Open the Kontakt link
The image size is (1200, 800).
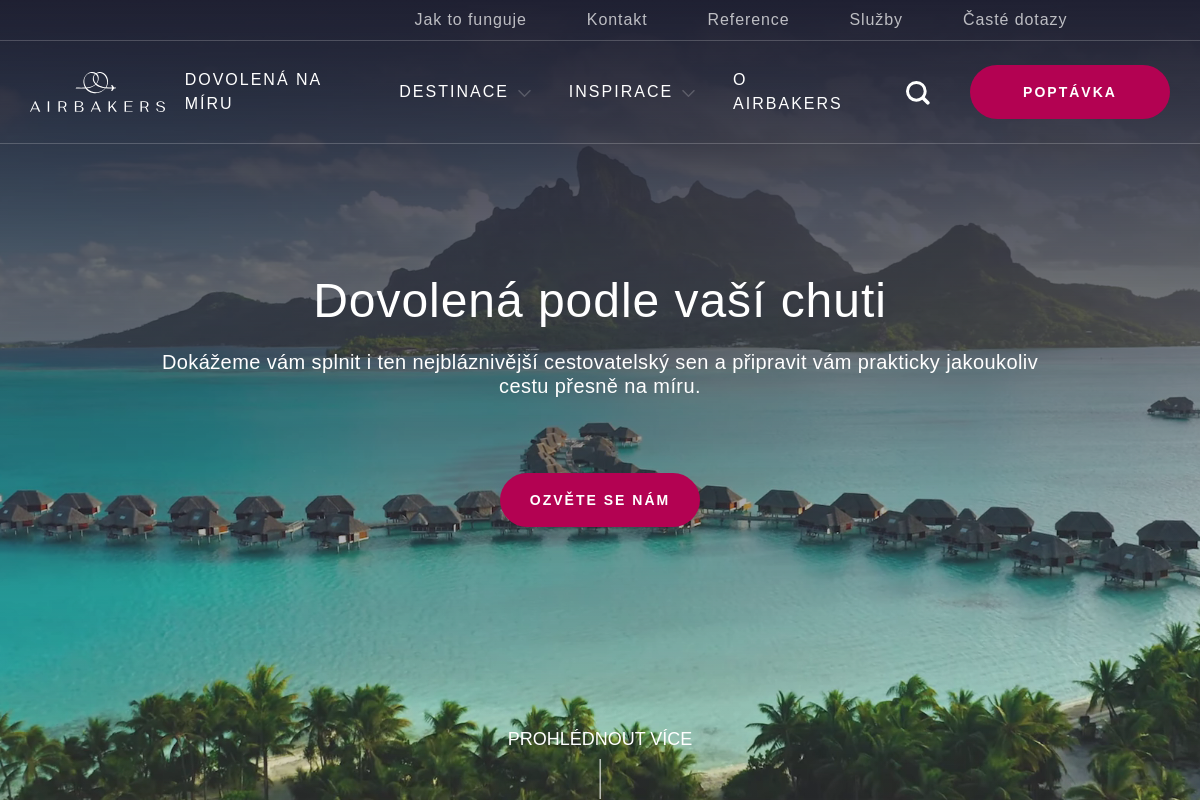tap(617, 20)
